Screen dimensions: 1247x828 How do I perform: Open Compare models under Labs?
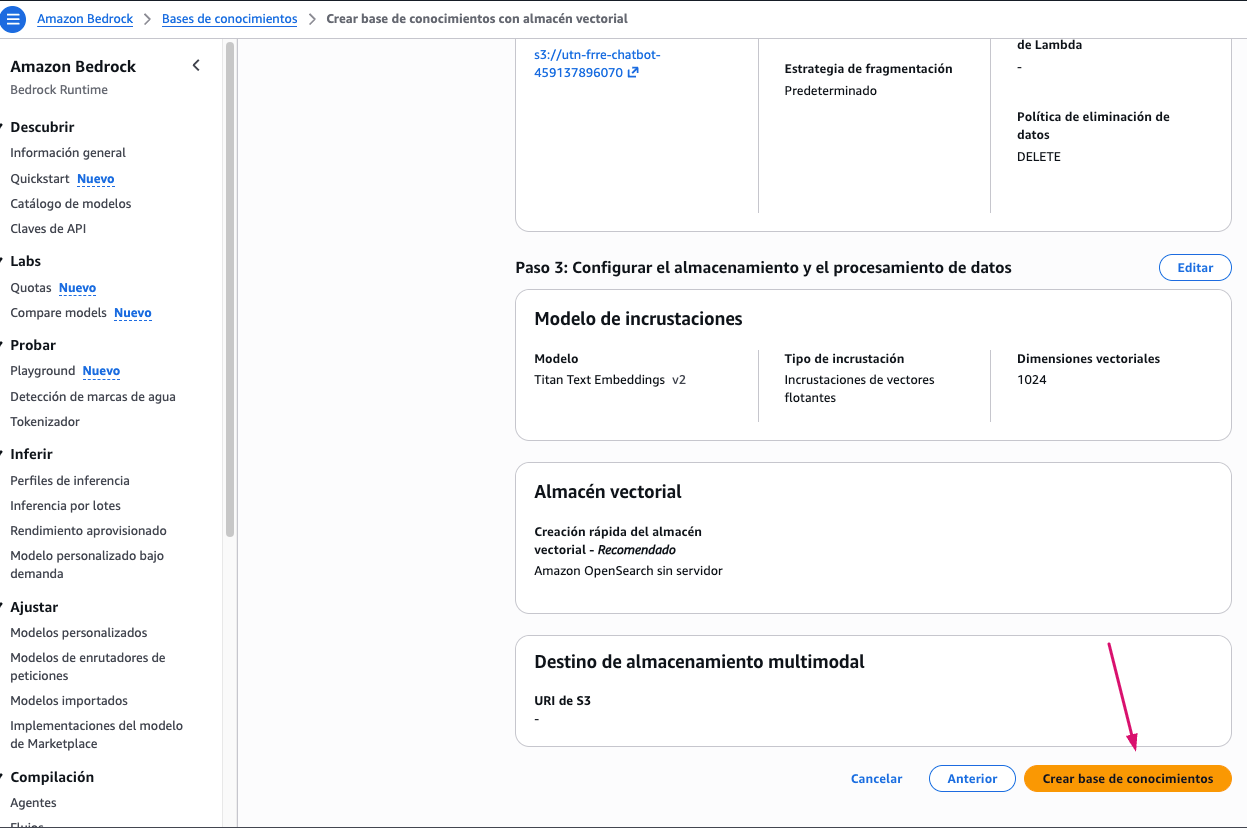[x=58, y=313]
